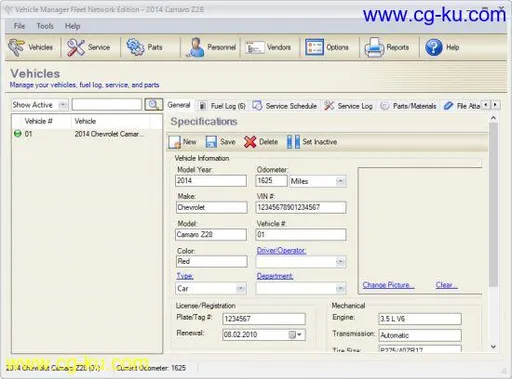Click the Color field showing Red
512x379 pixels.
[212, 261]
